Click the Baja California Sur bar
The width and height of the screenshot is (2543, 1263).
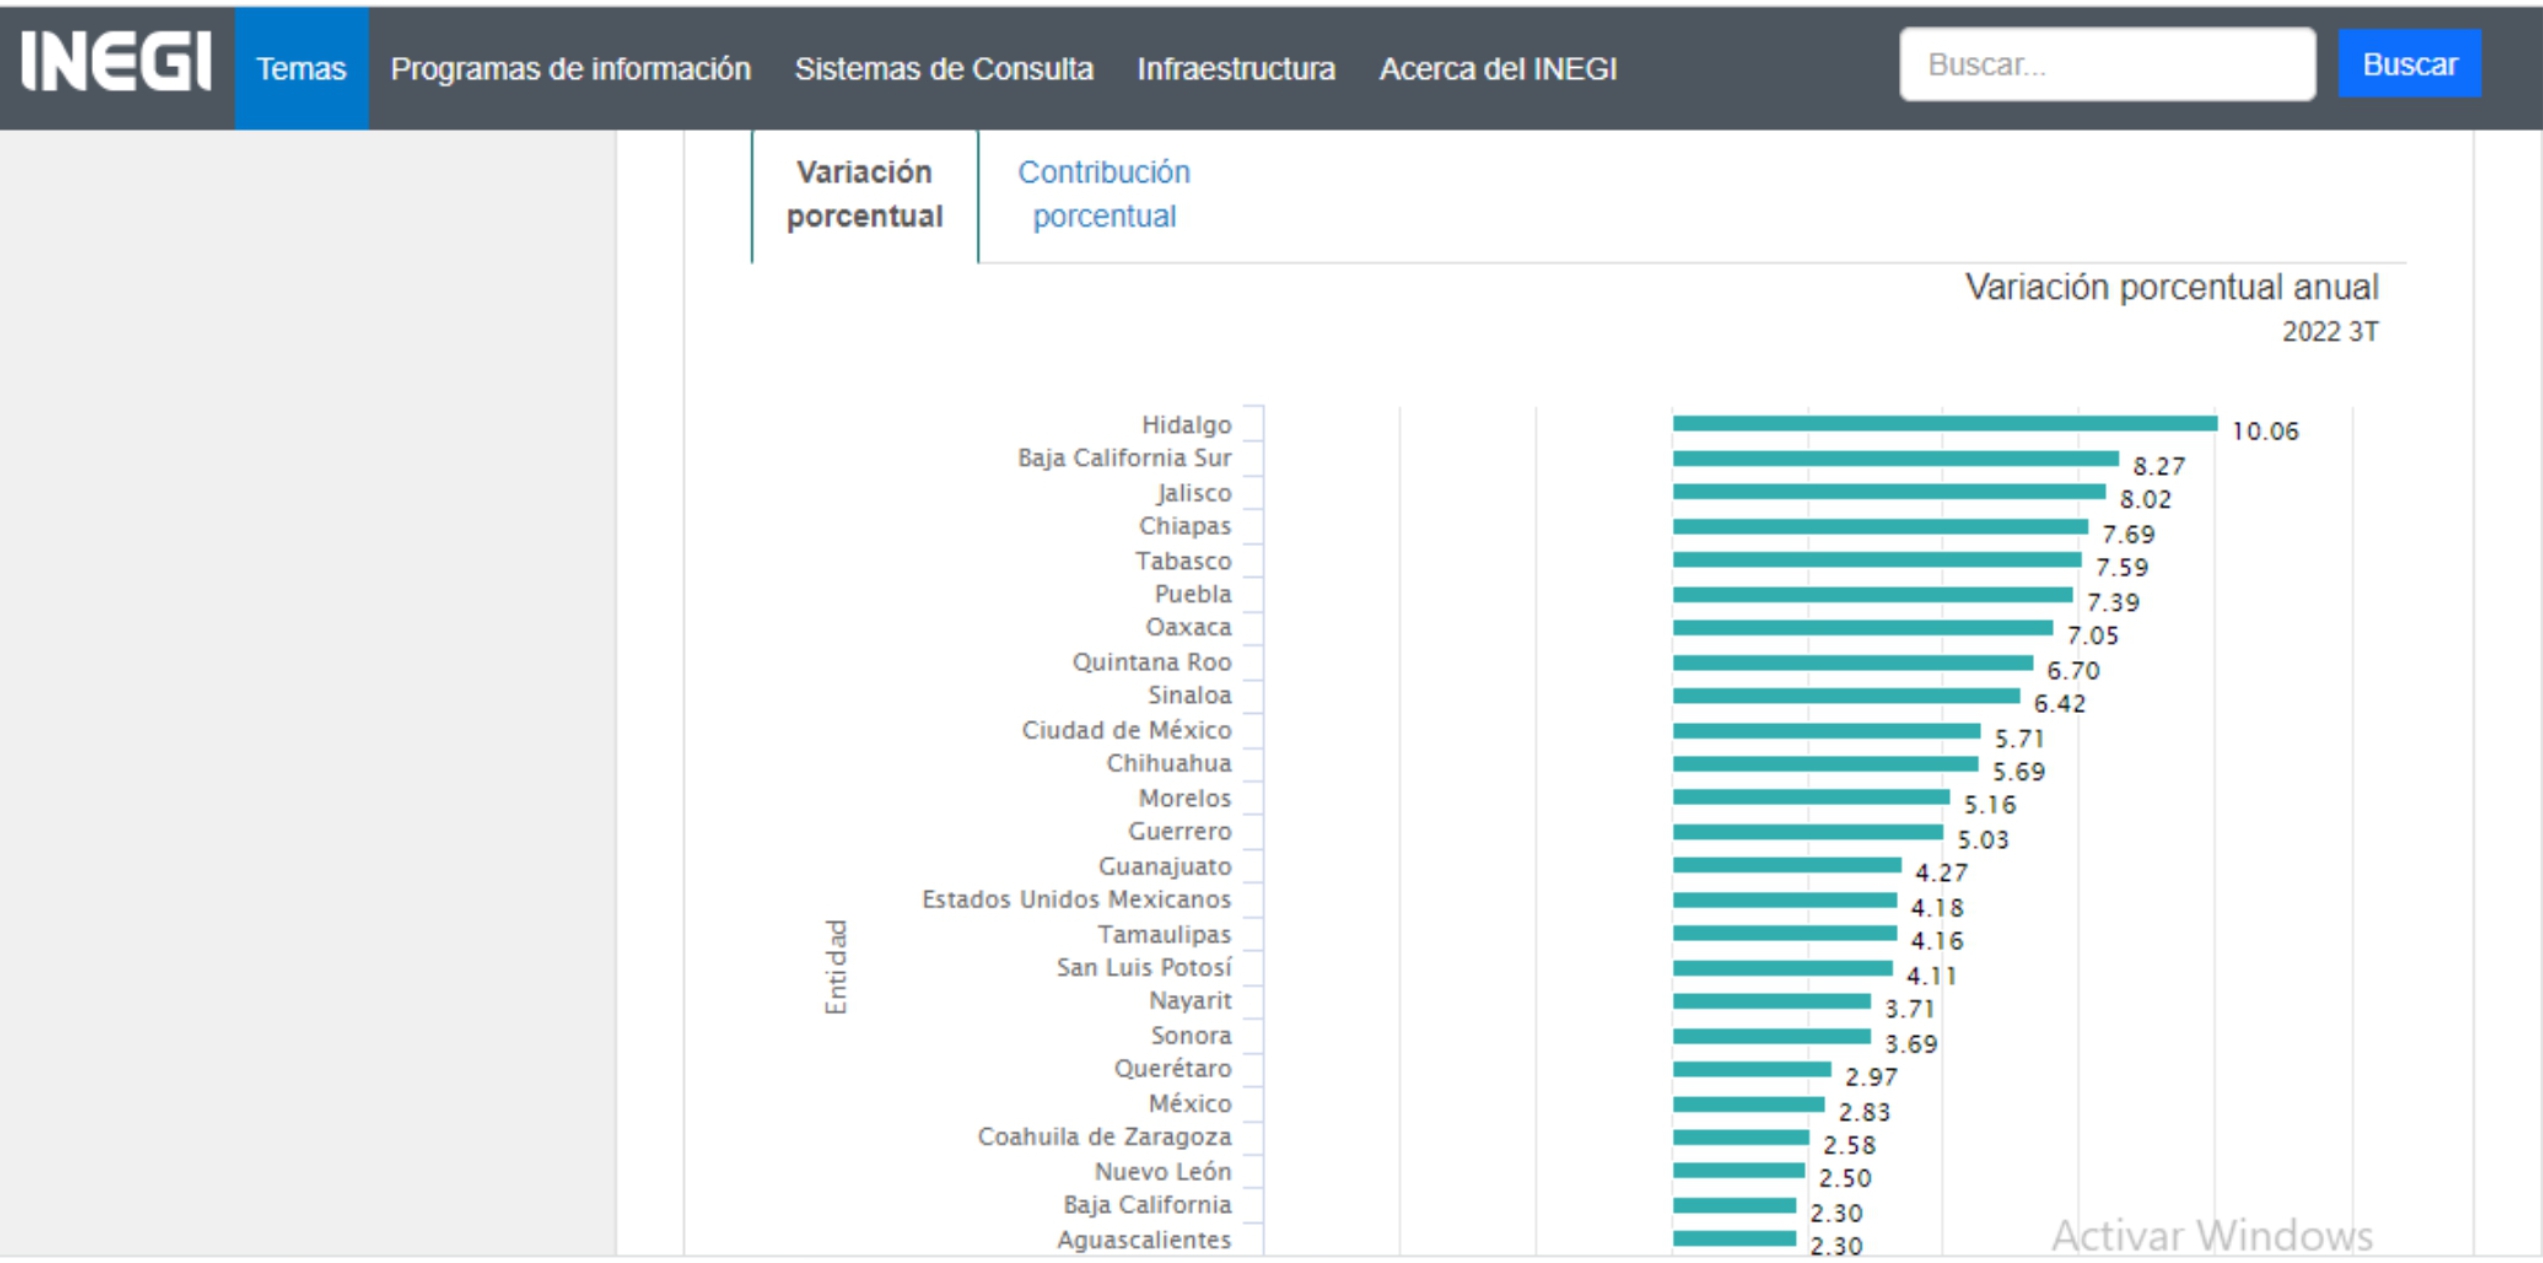(1894, 459)
